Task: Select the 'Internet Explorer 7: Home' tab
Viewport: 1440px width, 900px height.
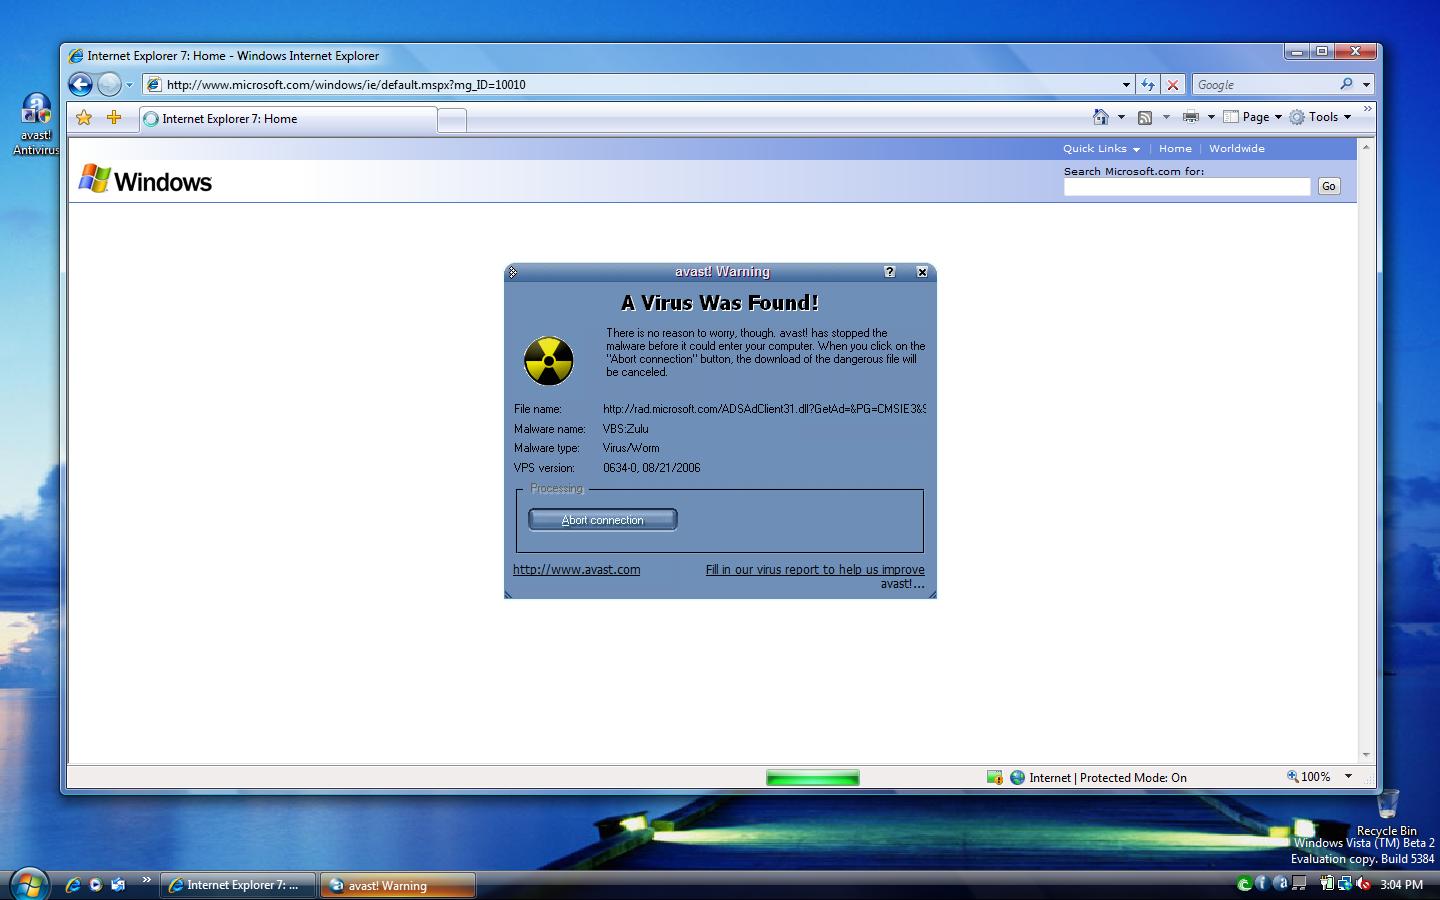Action: [288, 119]
